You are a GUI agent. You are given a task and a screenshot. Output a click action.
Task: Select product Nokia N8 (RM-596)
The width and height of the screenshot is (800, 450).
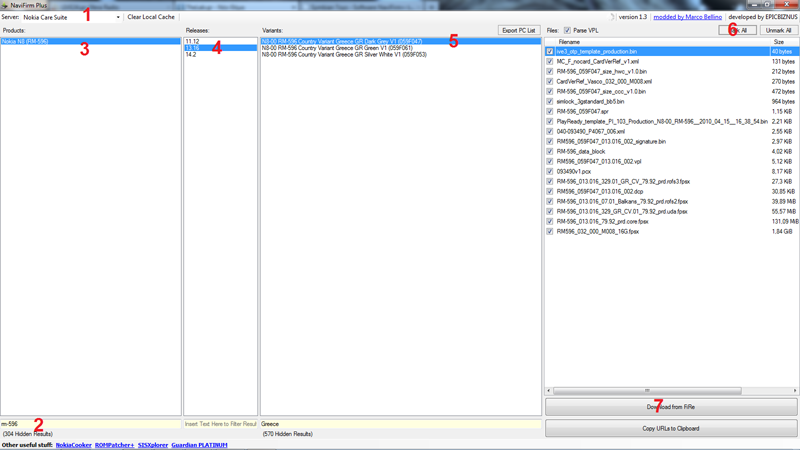[x=90, y=41]
